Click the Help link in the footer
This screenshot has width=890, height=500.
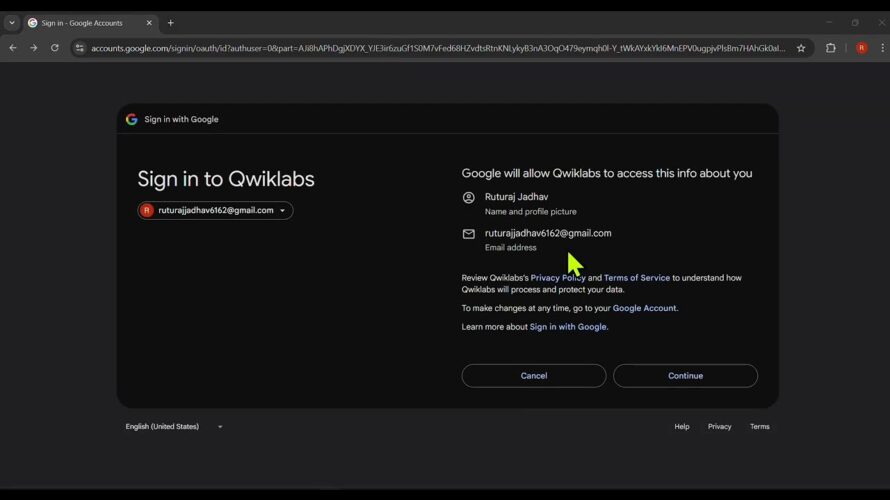point(682,427)
